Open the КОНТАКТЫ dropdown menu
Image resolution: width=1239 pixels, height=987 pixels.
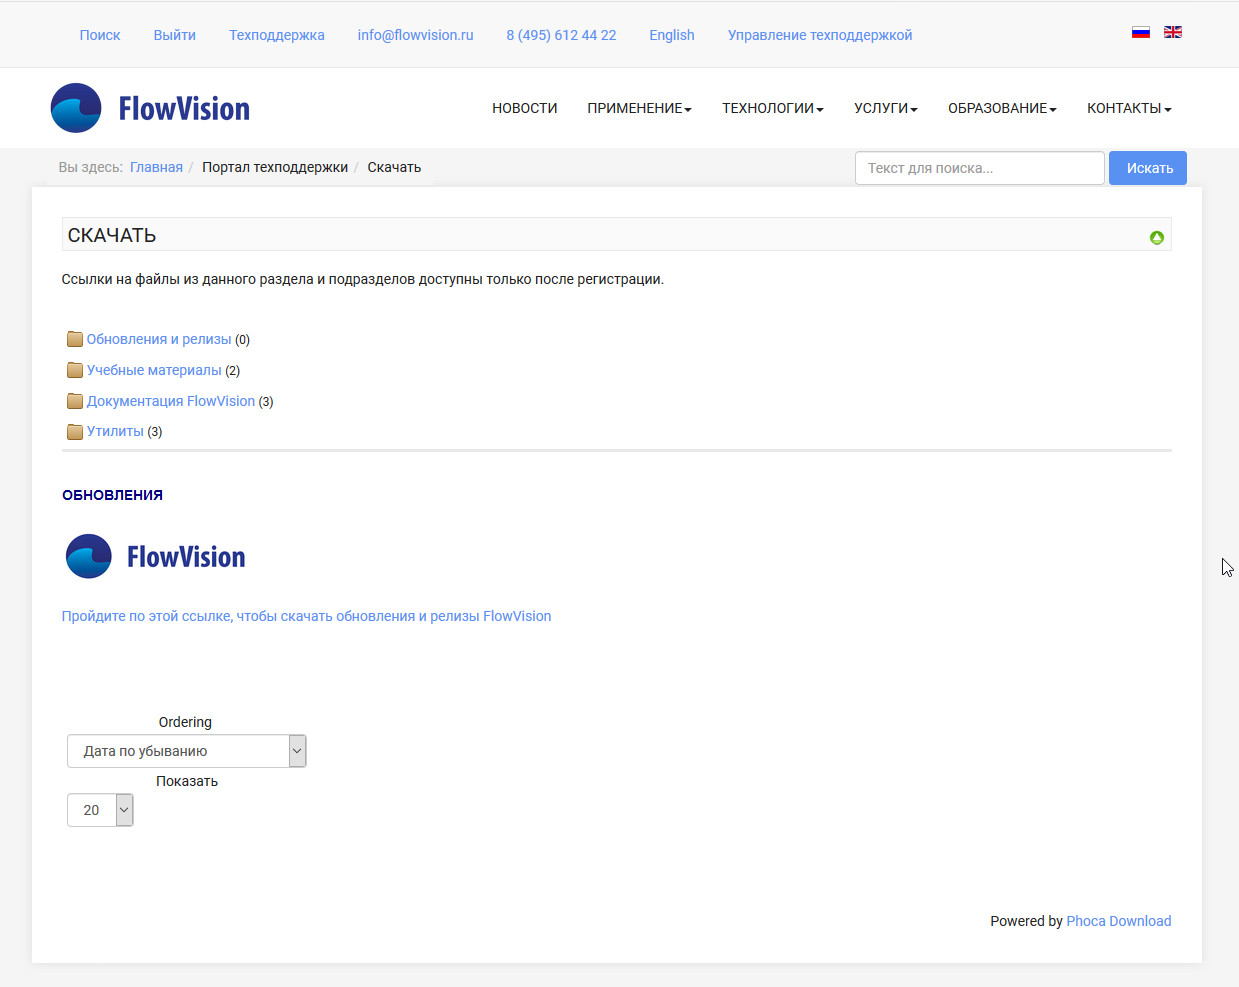1129,108
